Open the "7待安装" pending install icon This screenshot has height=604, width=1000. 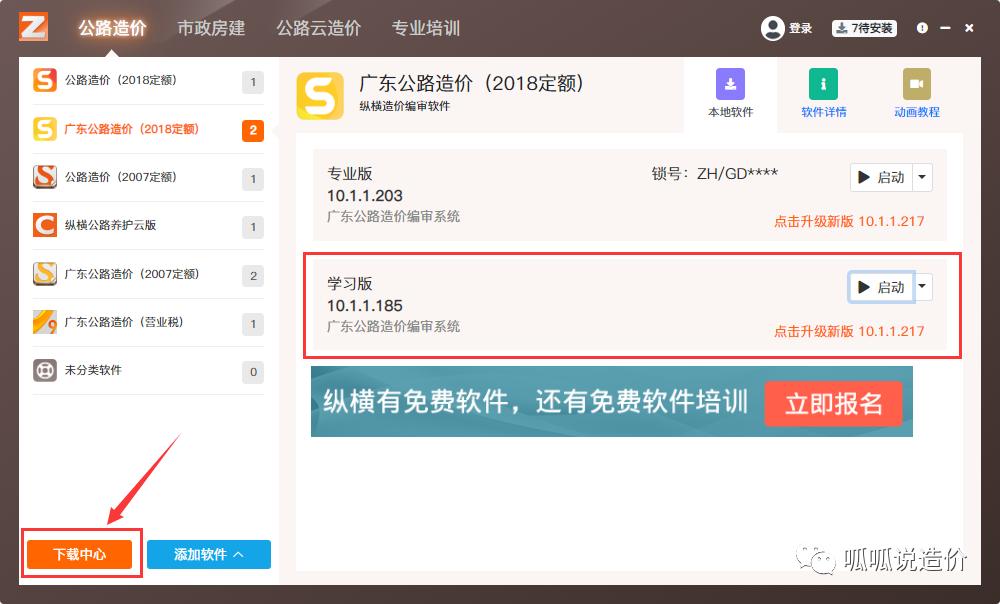(867, 28)
